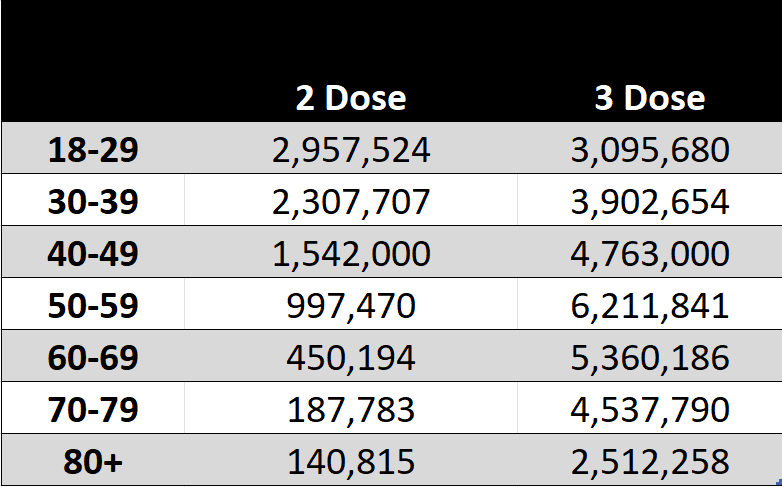Click the 80+ age group row label
Screen dimensions: 782x487
pyautogui.click(x=93, y=461)
